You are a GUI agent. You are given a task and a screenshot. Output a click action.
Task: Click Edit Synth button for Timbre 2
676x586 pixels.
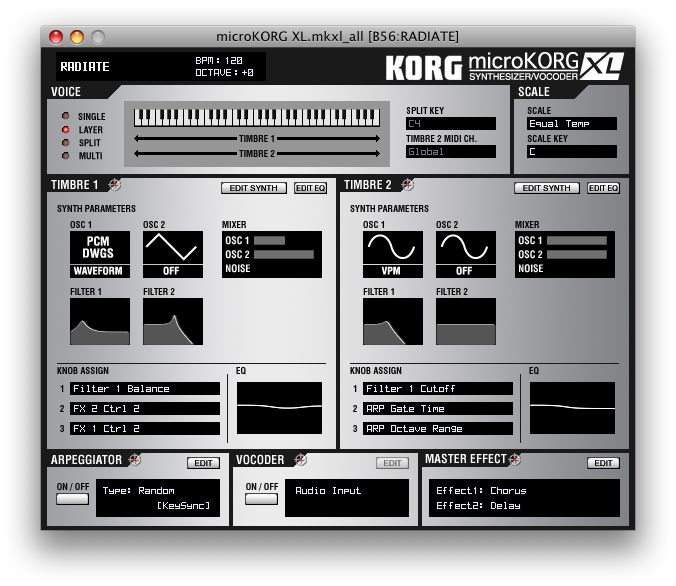click(x=547, y=188)
